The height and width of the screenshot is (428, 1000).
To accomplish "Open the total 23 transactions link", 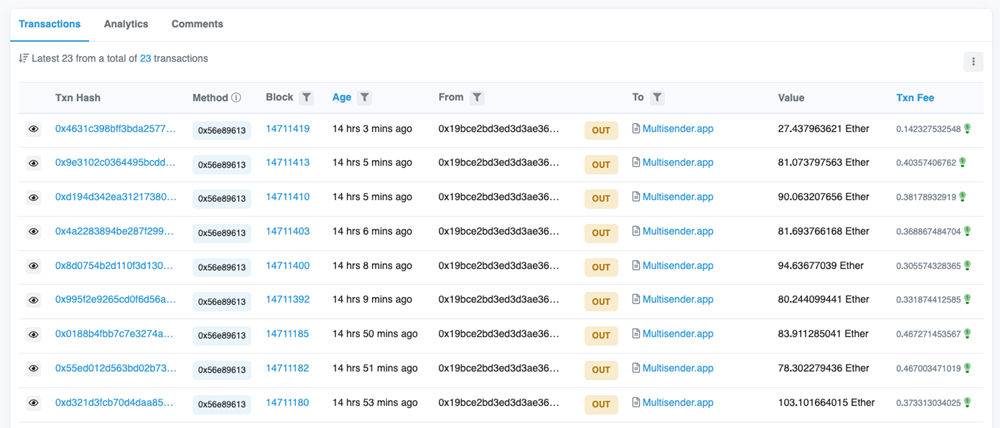I will 145,59.
